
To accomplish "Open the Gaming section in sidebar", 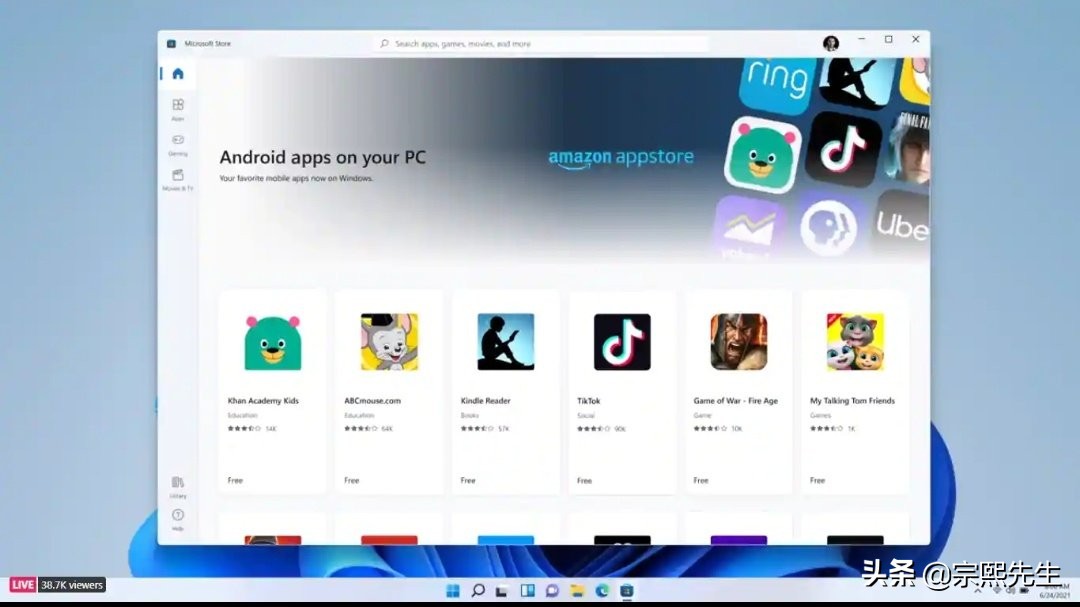I will [x=178, y=145].
